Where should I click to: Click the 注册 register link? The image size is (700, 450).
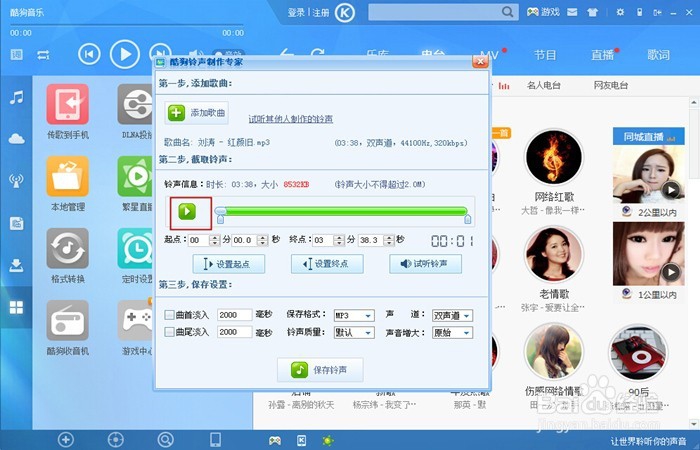point(321,12)
